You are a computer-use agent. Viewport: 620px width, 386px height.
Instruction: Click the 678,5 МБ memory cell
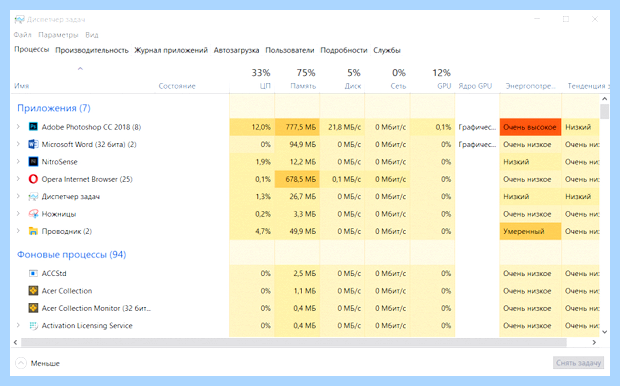297,179
